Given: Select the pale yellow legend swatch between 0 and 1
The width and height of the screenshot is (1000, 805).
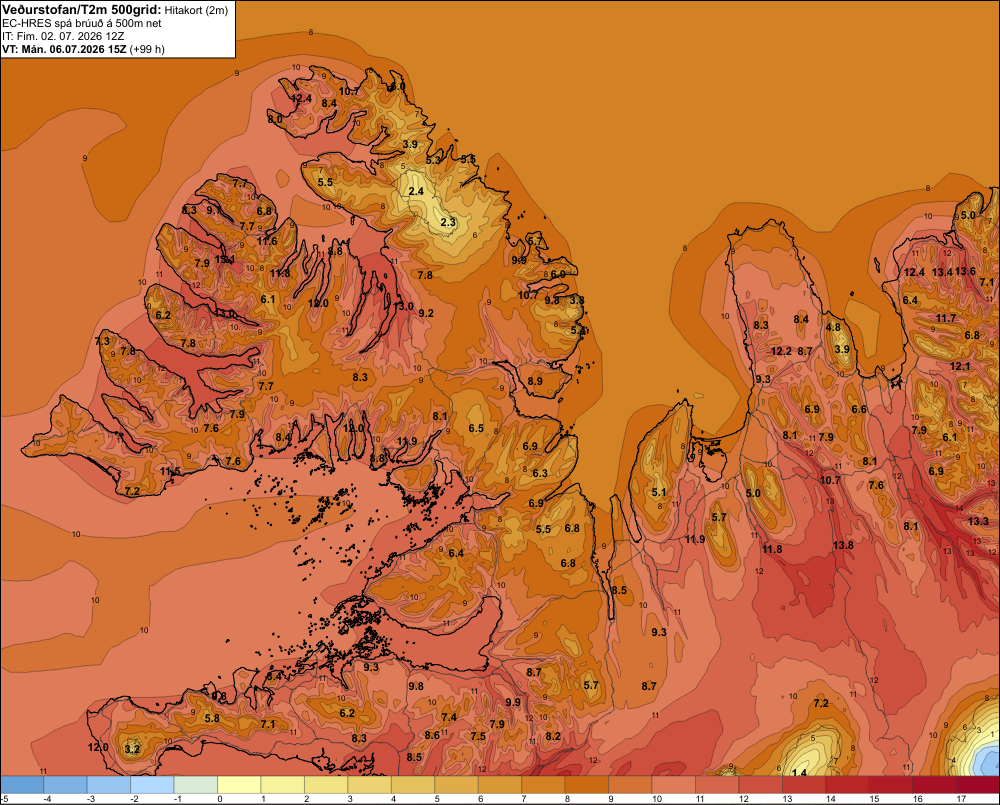Looking at the screenshot, I should tap(239, 785).
